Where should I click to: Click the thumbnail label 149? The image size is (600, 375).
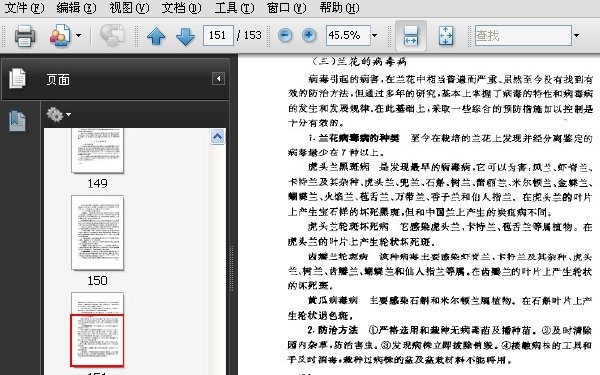[97, 183]
